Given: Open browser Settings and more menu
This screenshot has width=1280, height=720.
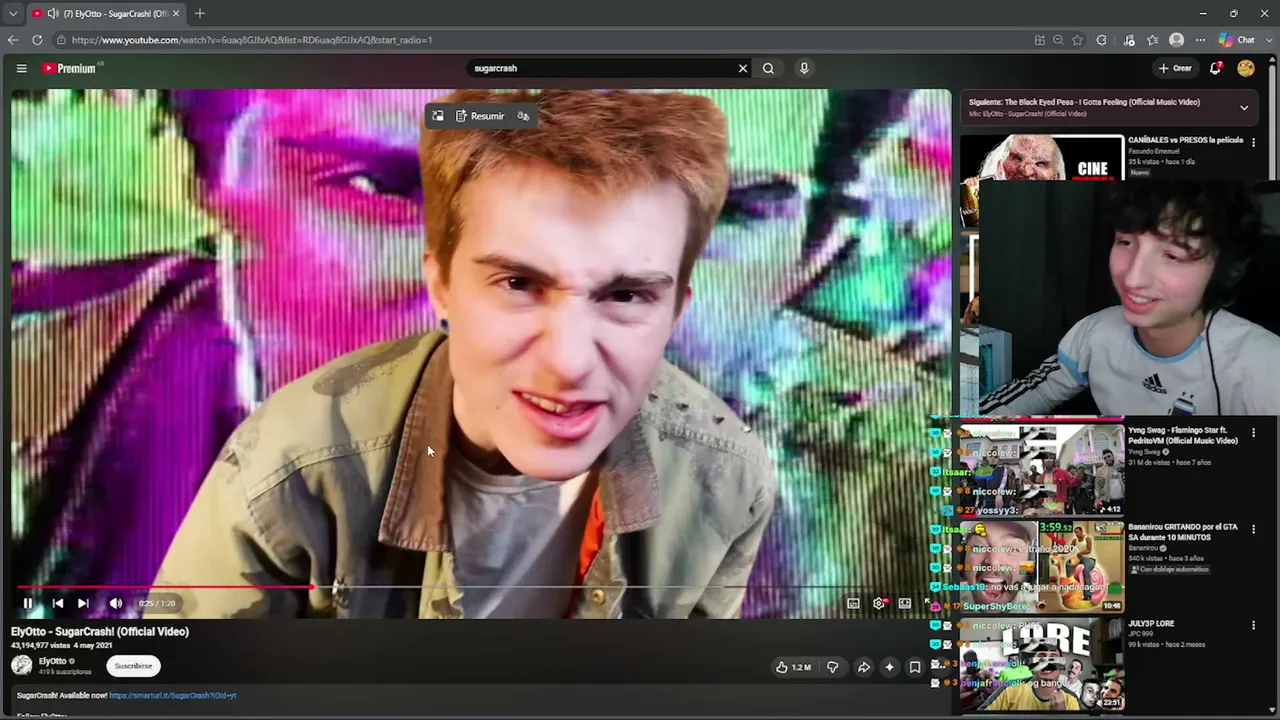Looking at the screenshot, I should 1201,40.
